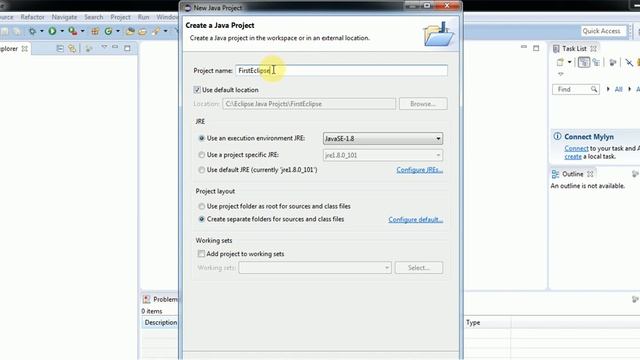Click the search magnifier in Task List Find

point(594,89)
